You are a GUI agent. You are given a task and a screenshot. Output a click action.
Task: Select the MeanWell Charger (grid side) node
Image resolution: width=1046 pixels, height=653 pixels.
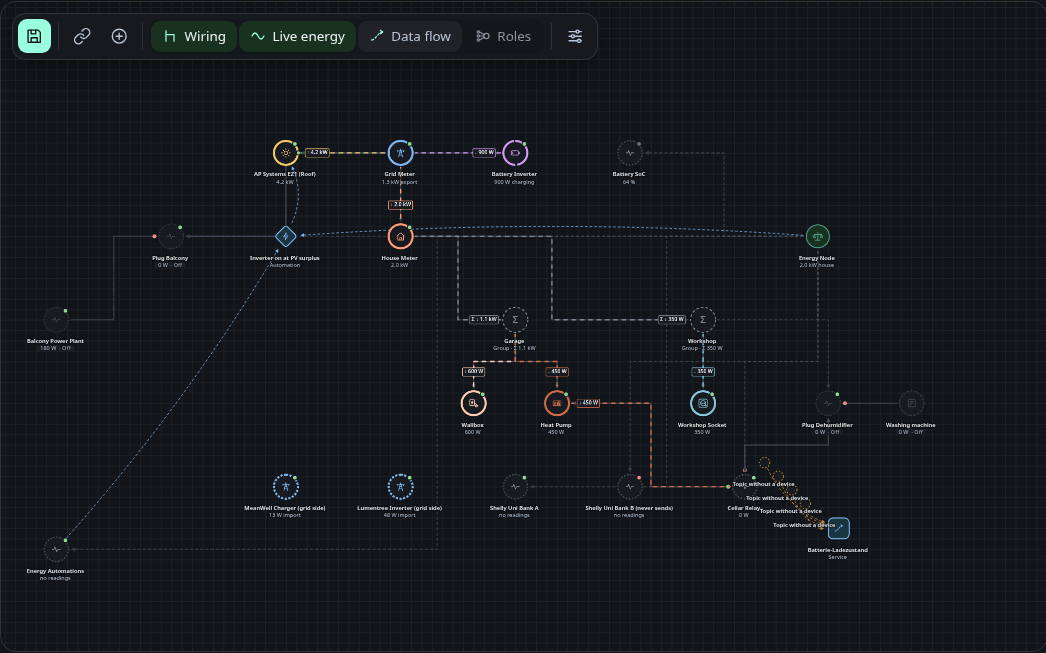point(286,486)
